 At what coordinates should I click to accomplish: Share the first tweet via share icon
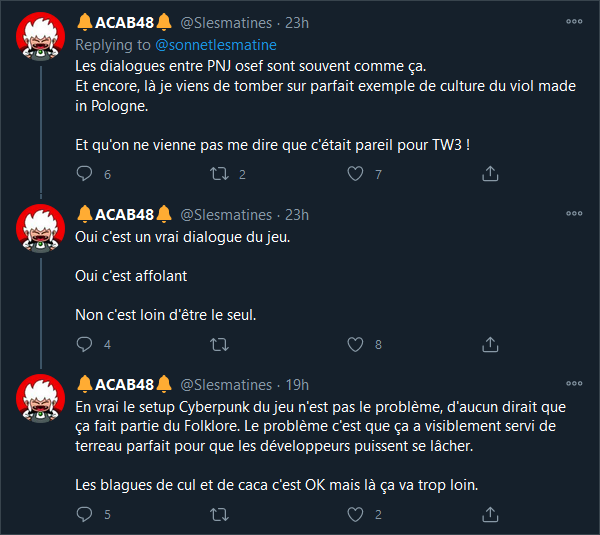pos(490,173)
